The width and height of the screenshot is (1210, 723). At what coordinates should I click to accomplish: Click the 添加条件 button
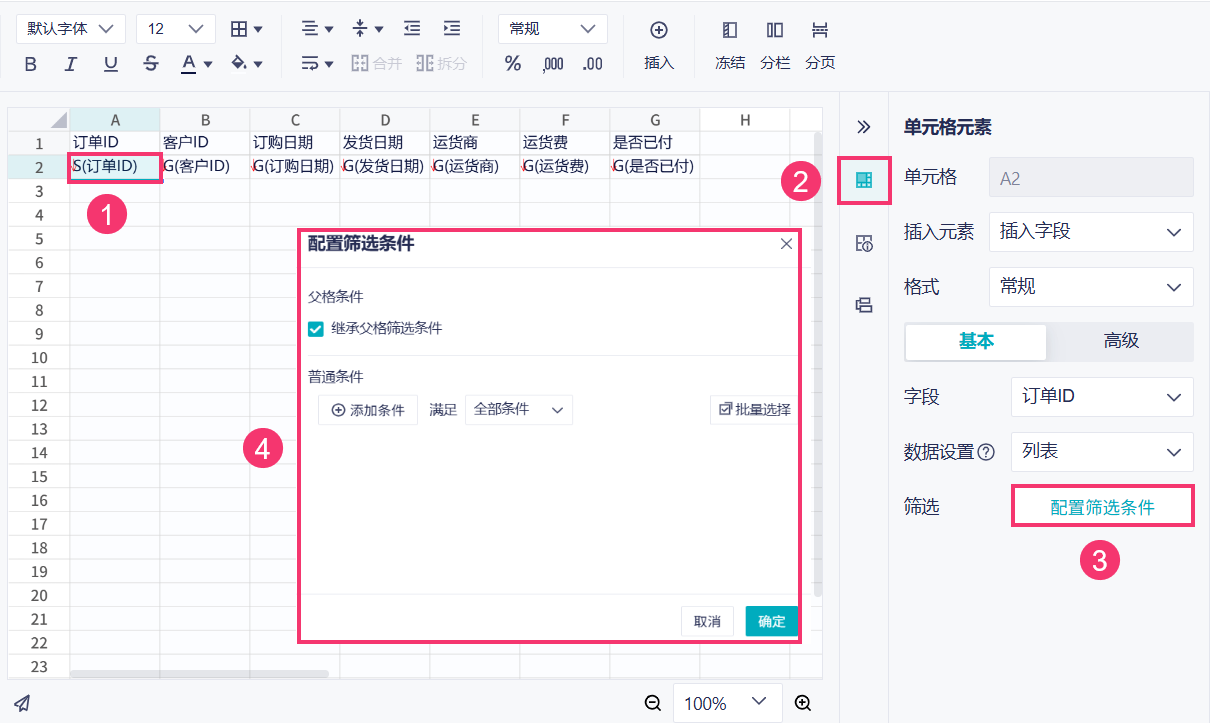pyautogui.click(x=368, y=410)
